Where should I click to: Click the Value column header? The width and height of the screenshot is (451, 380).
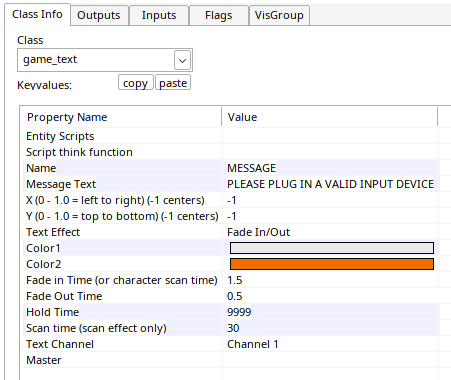[330, 117]
